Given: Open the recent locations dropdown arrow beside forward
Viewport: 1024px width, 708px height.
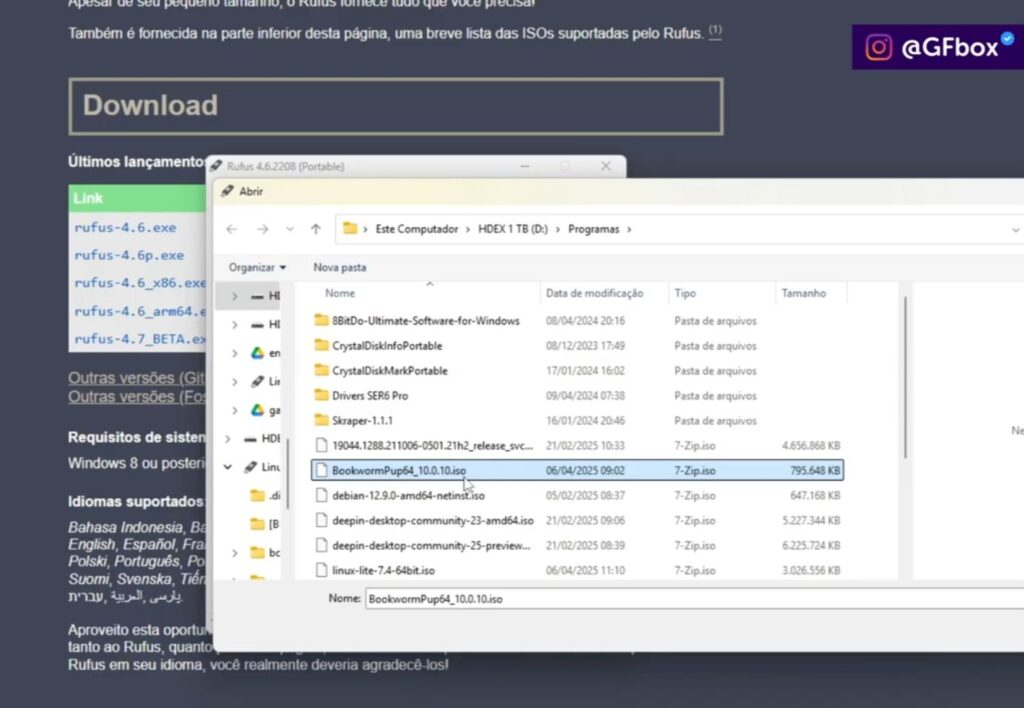Looking at the screenshot, I should 289,229.
